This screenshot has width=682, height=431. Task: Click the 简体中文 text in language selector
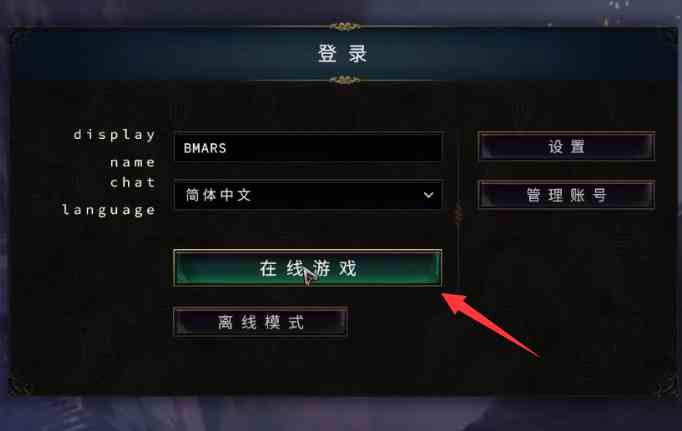click(218, 194)
